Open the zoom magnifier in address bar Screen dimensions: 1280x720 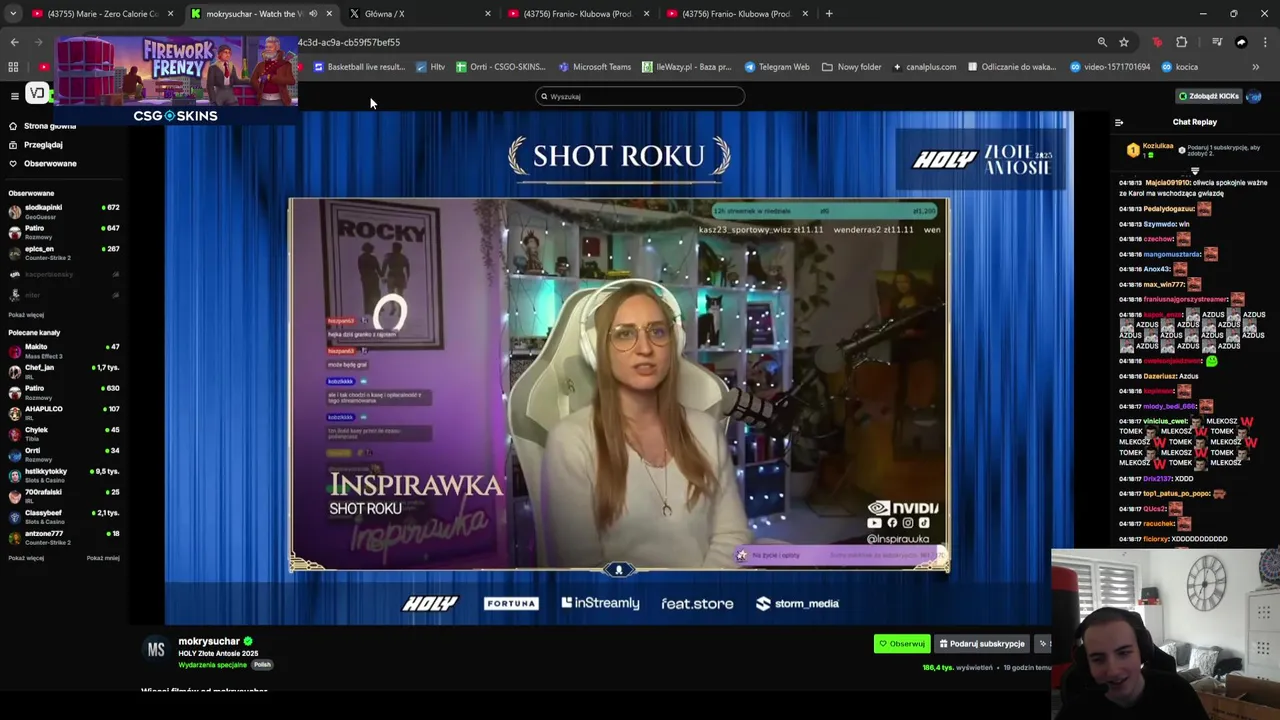click(x=1102, y=42)
